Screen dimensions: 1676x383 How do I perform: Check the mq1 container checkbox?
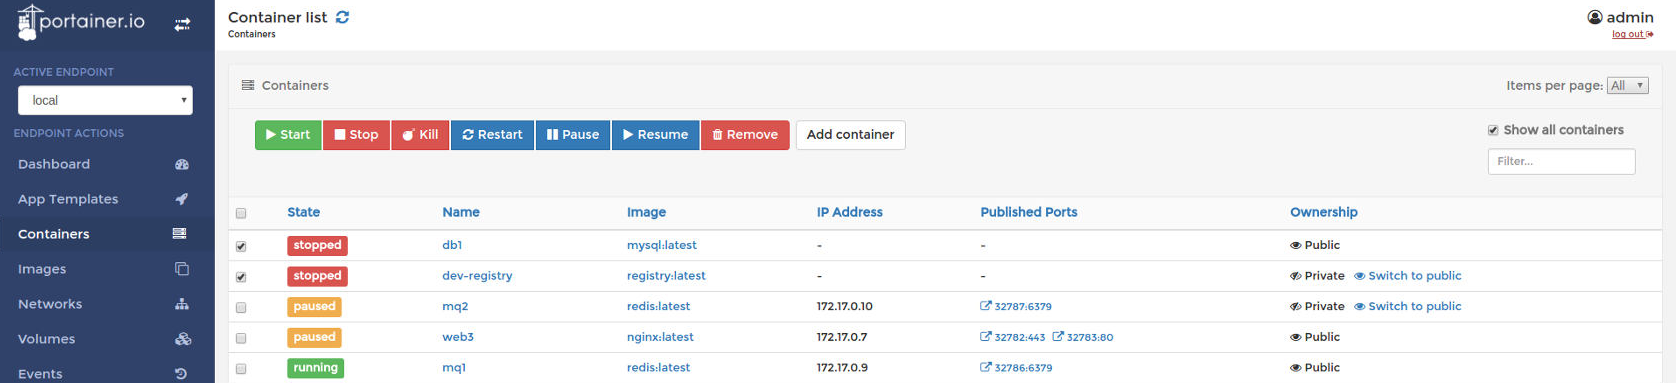click(241, 369)
